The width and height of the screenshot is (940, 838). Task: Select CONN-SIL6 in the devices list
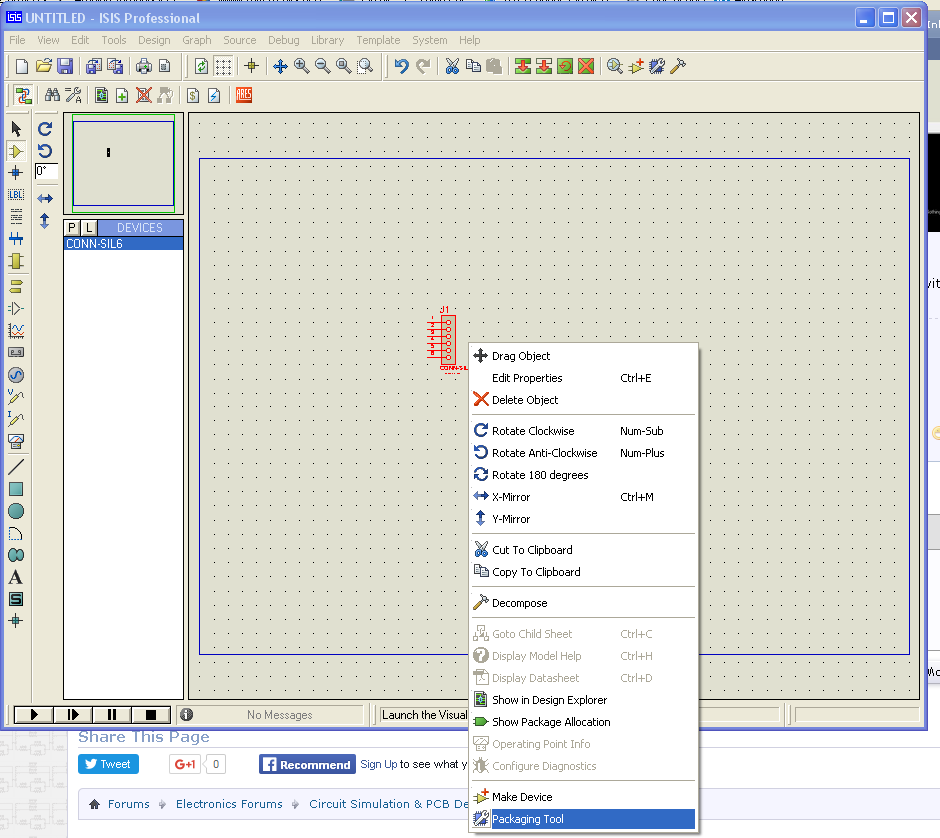coord(123,244)
